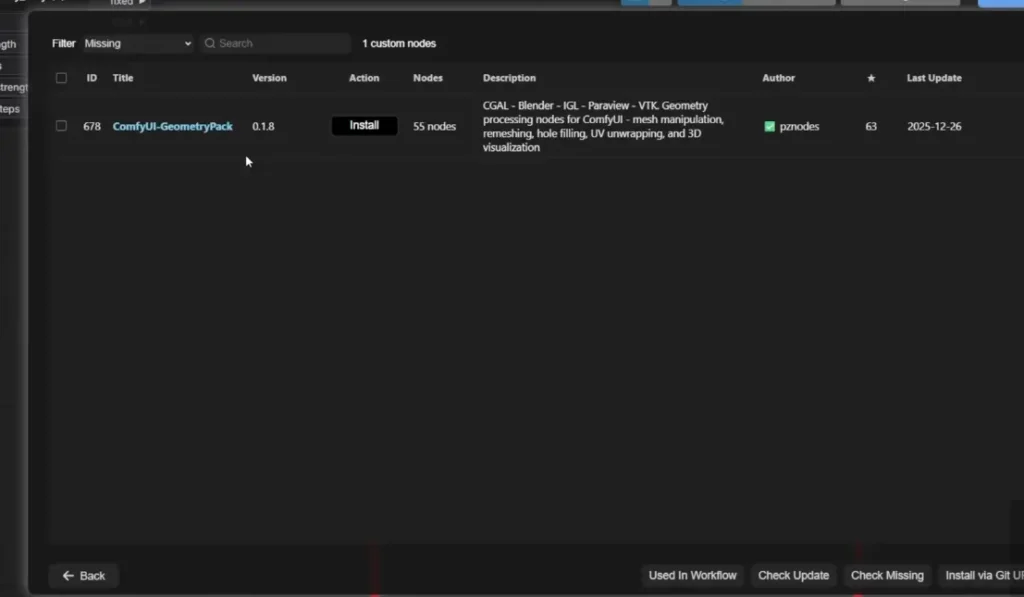Open the Filter dropdown showing Missing
Viewport: 1024px width, 597px height.
click(138, 44)
